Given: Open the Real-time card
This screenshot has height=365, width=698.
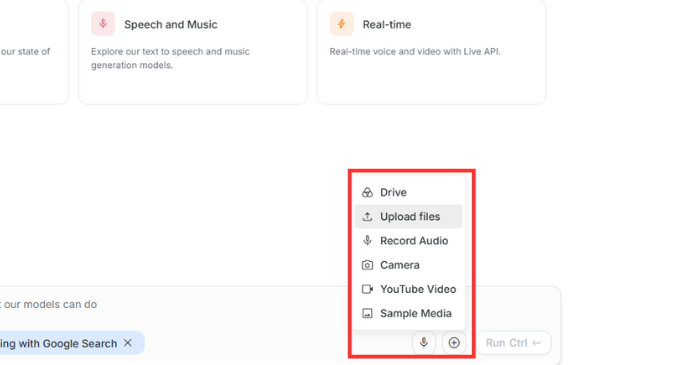Looking at the screenshot, I should point(431,51).
